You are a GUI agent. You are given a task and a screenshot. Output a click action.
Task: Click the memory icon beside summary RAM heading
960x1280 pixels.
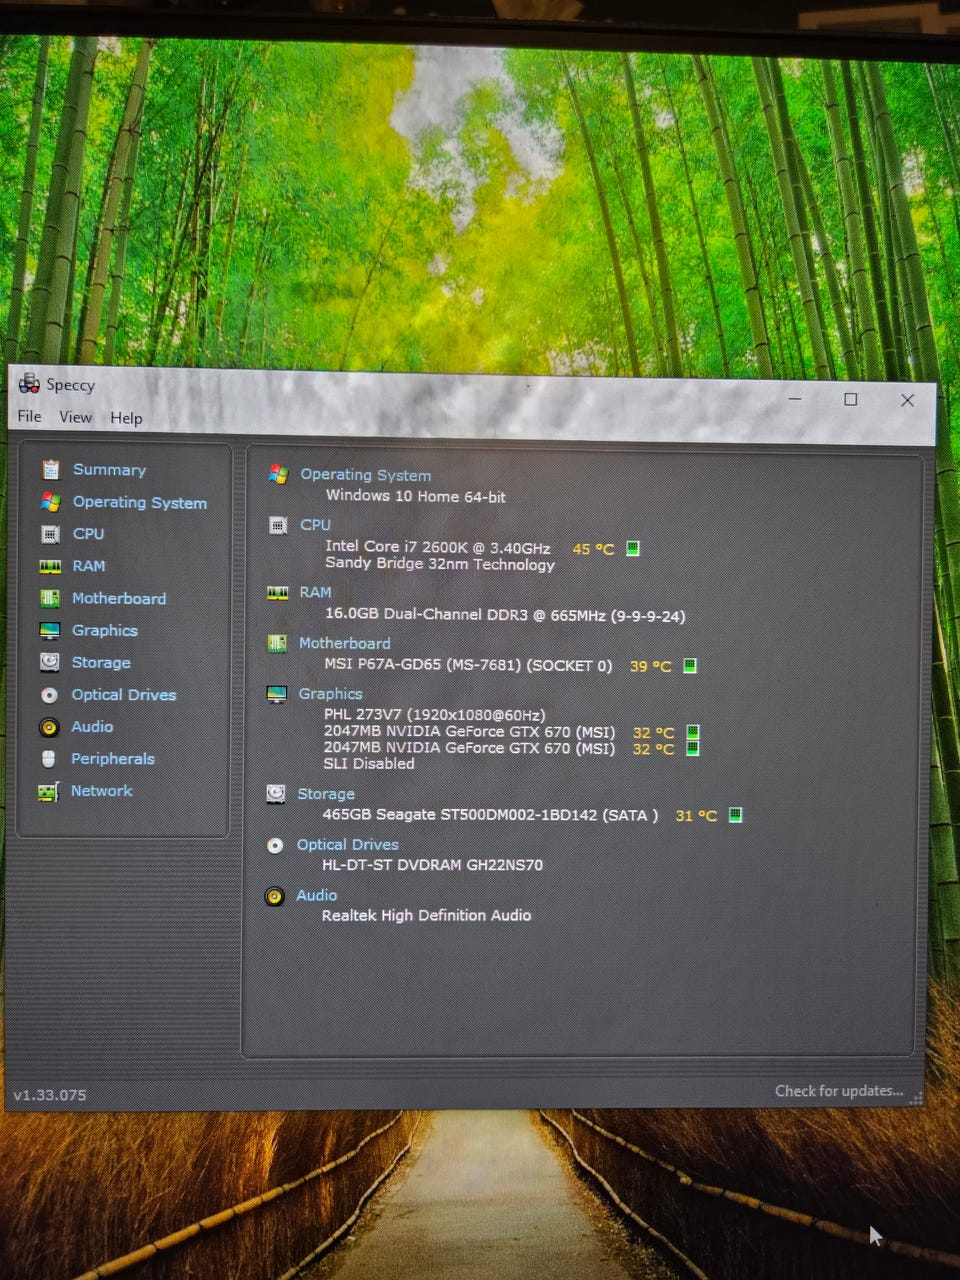(x=277, y=593)
